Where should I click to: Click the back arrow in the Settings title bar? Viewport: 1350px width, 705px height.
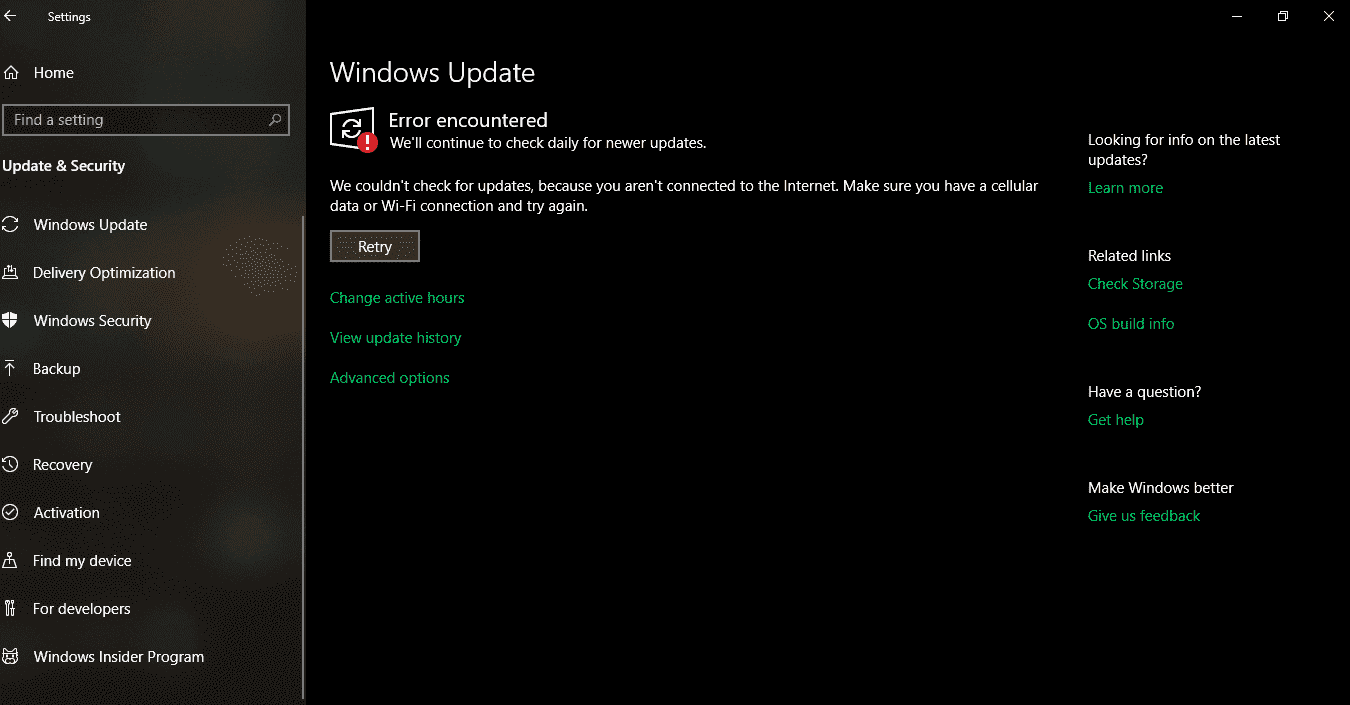point(10,16)
